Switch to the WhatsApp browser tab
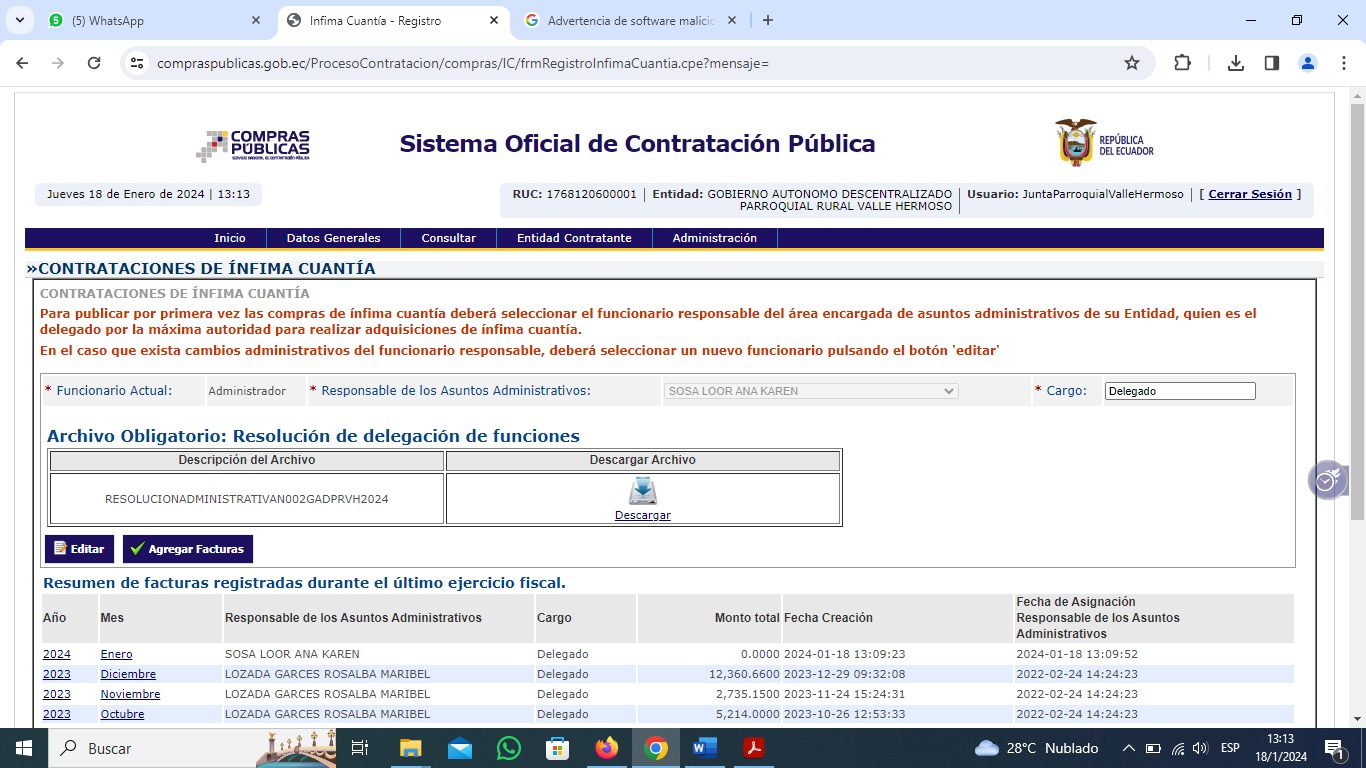This screenshot has height=768, width=1366. pos(150,20)
